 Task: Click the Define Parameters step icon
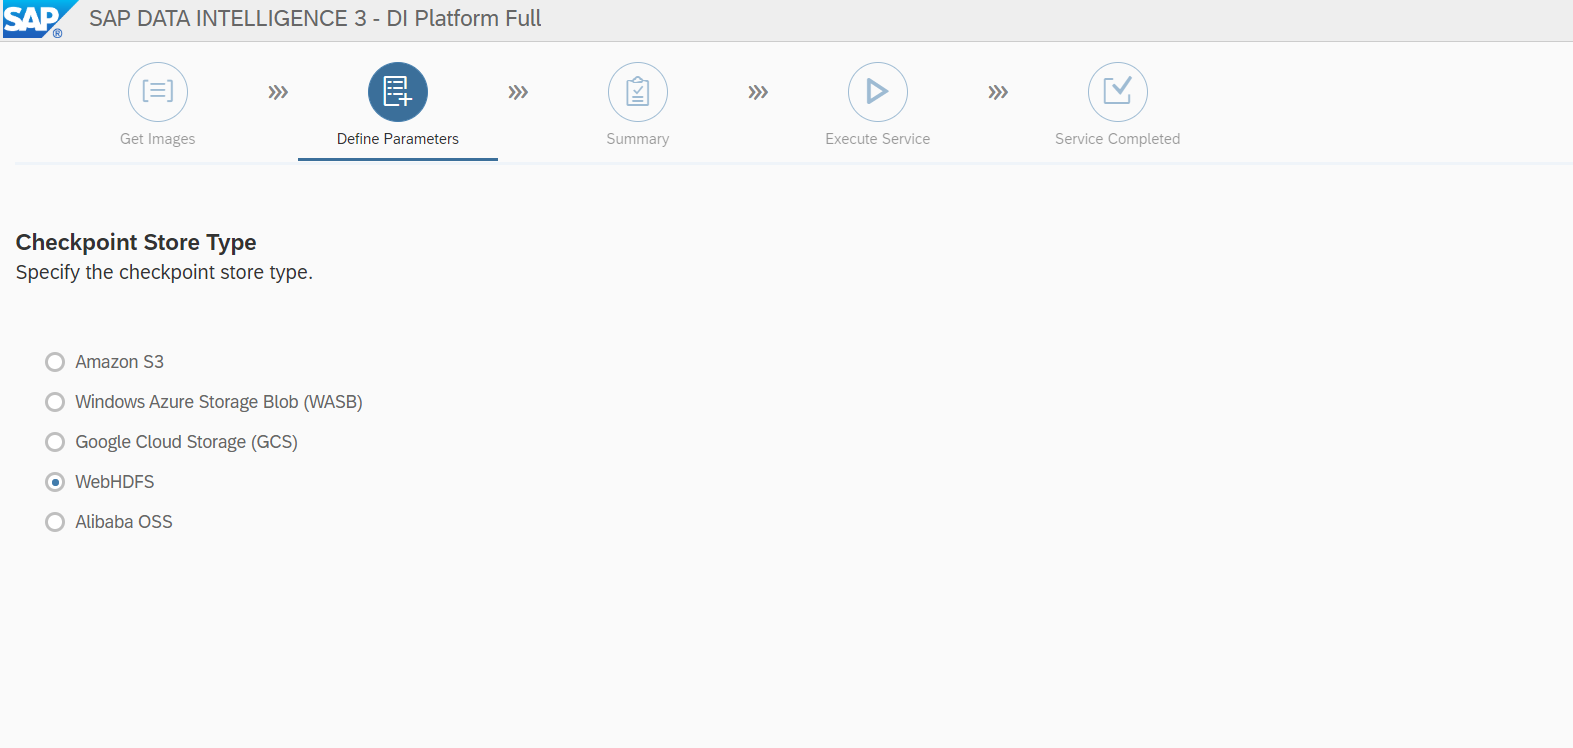[398, 92]
